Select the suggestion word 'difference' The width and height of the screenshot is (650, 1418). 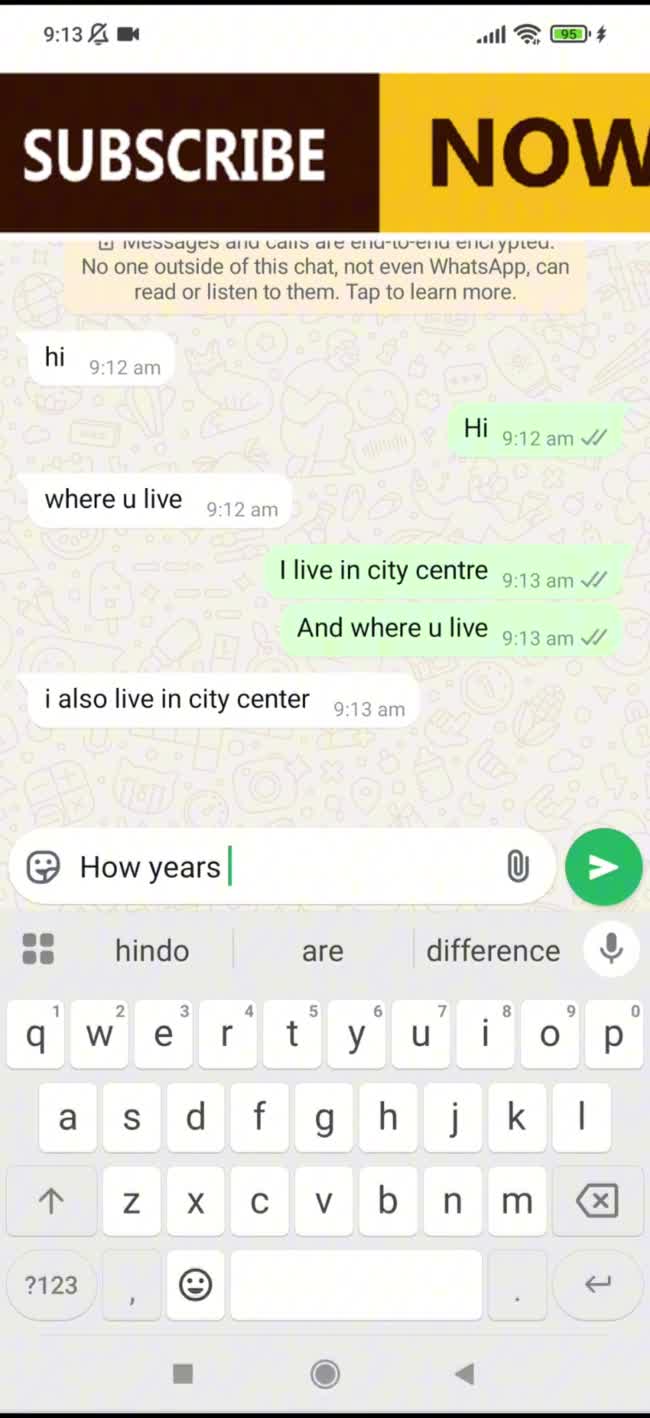[x=493, y=950]
